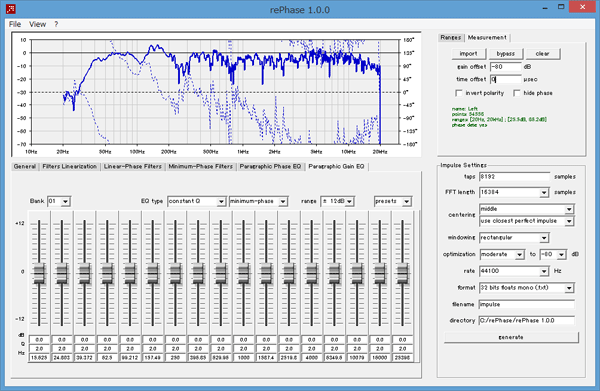Open the optimization -80 dB dropdown

553,254
